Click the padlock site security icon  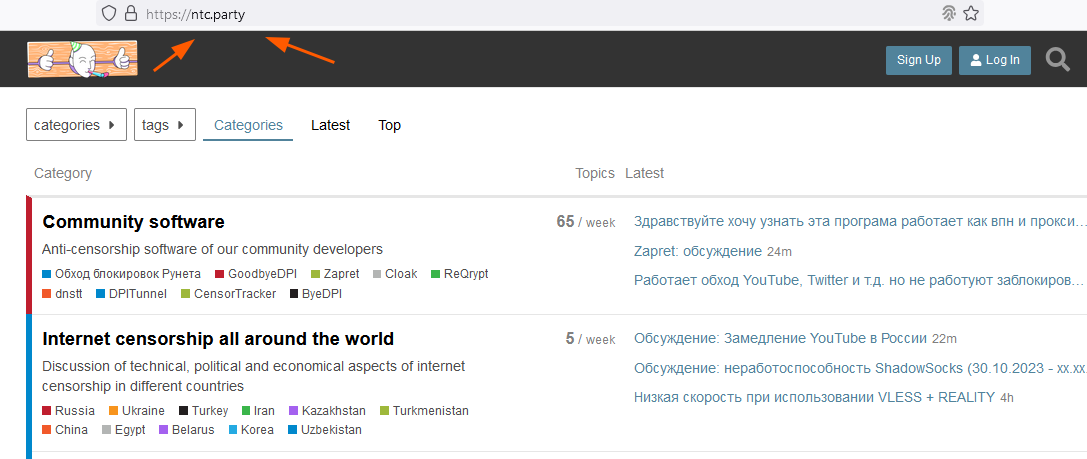click(x=130, y=14)
